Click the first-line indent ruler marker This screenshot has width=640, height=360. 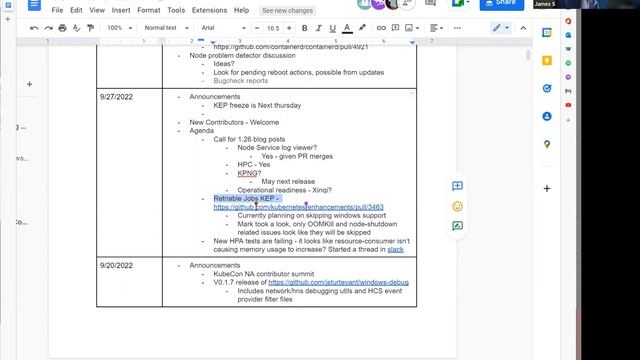click(x=201, y=40)
